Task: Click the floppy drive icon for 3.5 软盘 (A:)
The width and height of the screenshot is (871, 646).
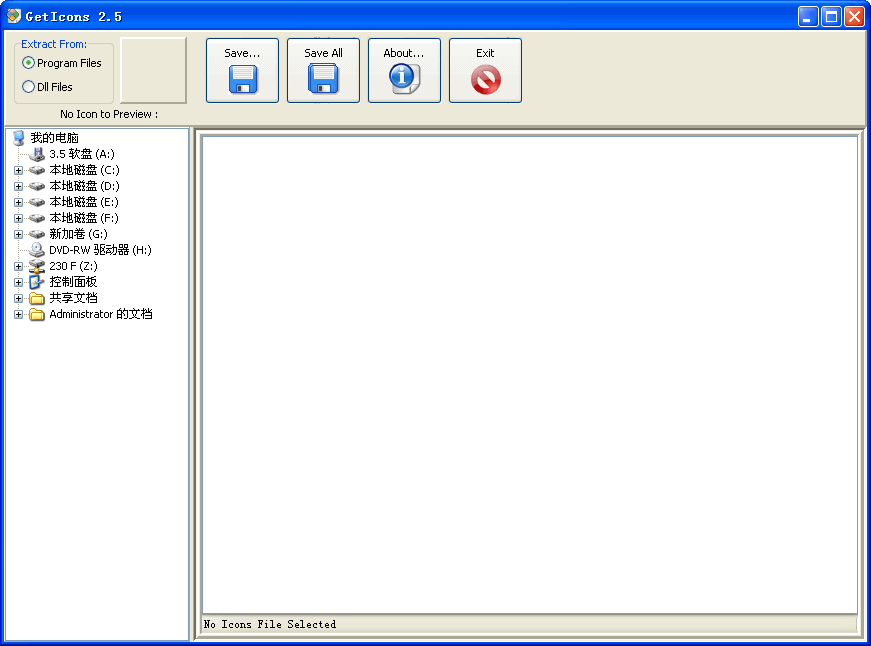Action: tap(37, 153)
